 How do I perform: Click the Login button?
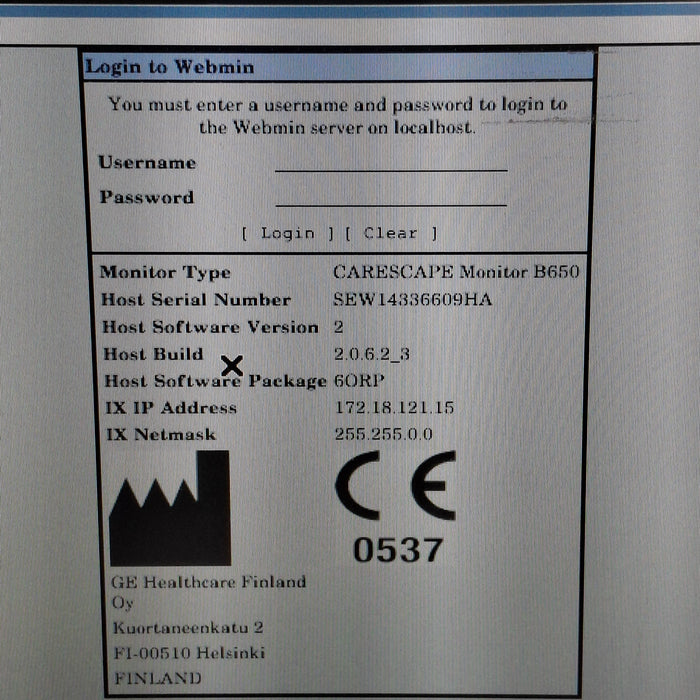(288, 233)
